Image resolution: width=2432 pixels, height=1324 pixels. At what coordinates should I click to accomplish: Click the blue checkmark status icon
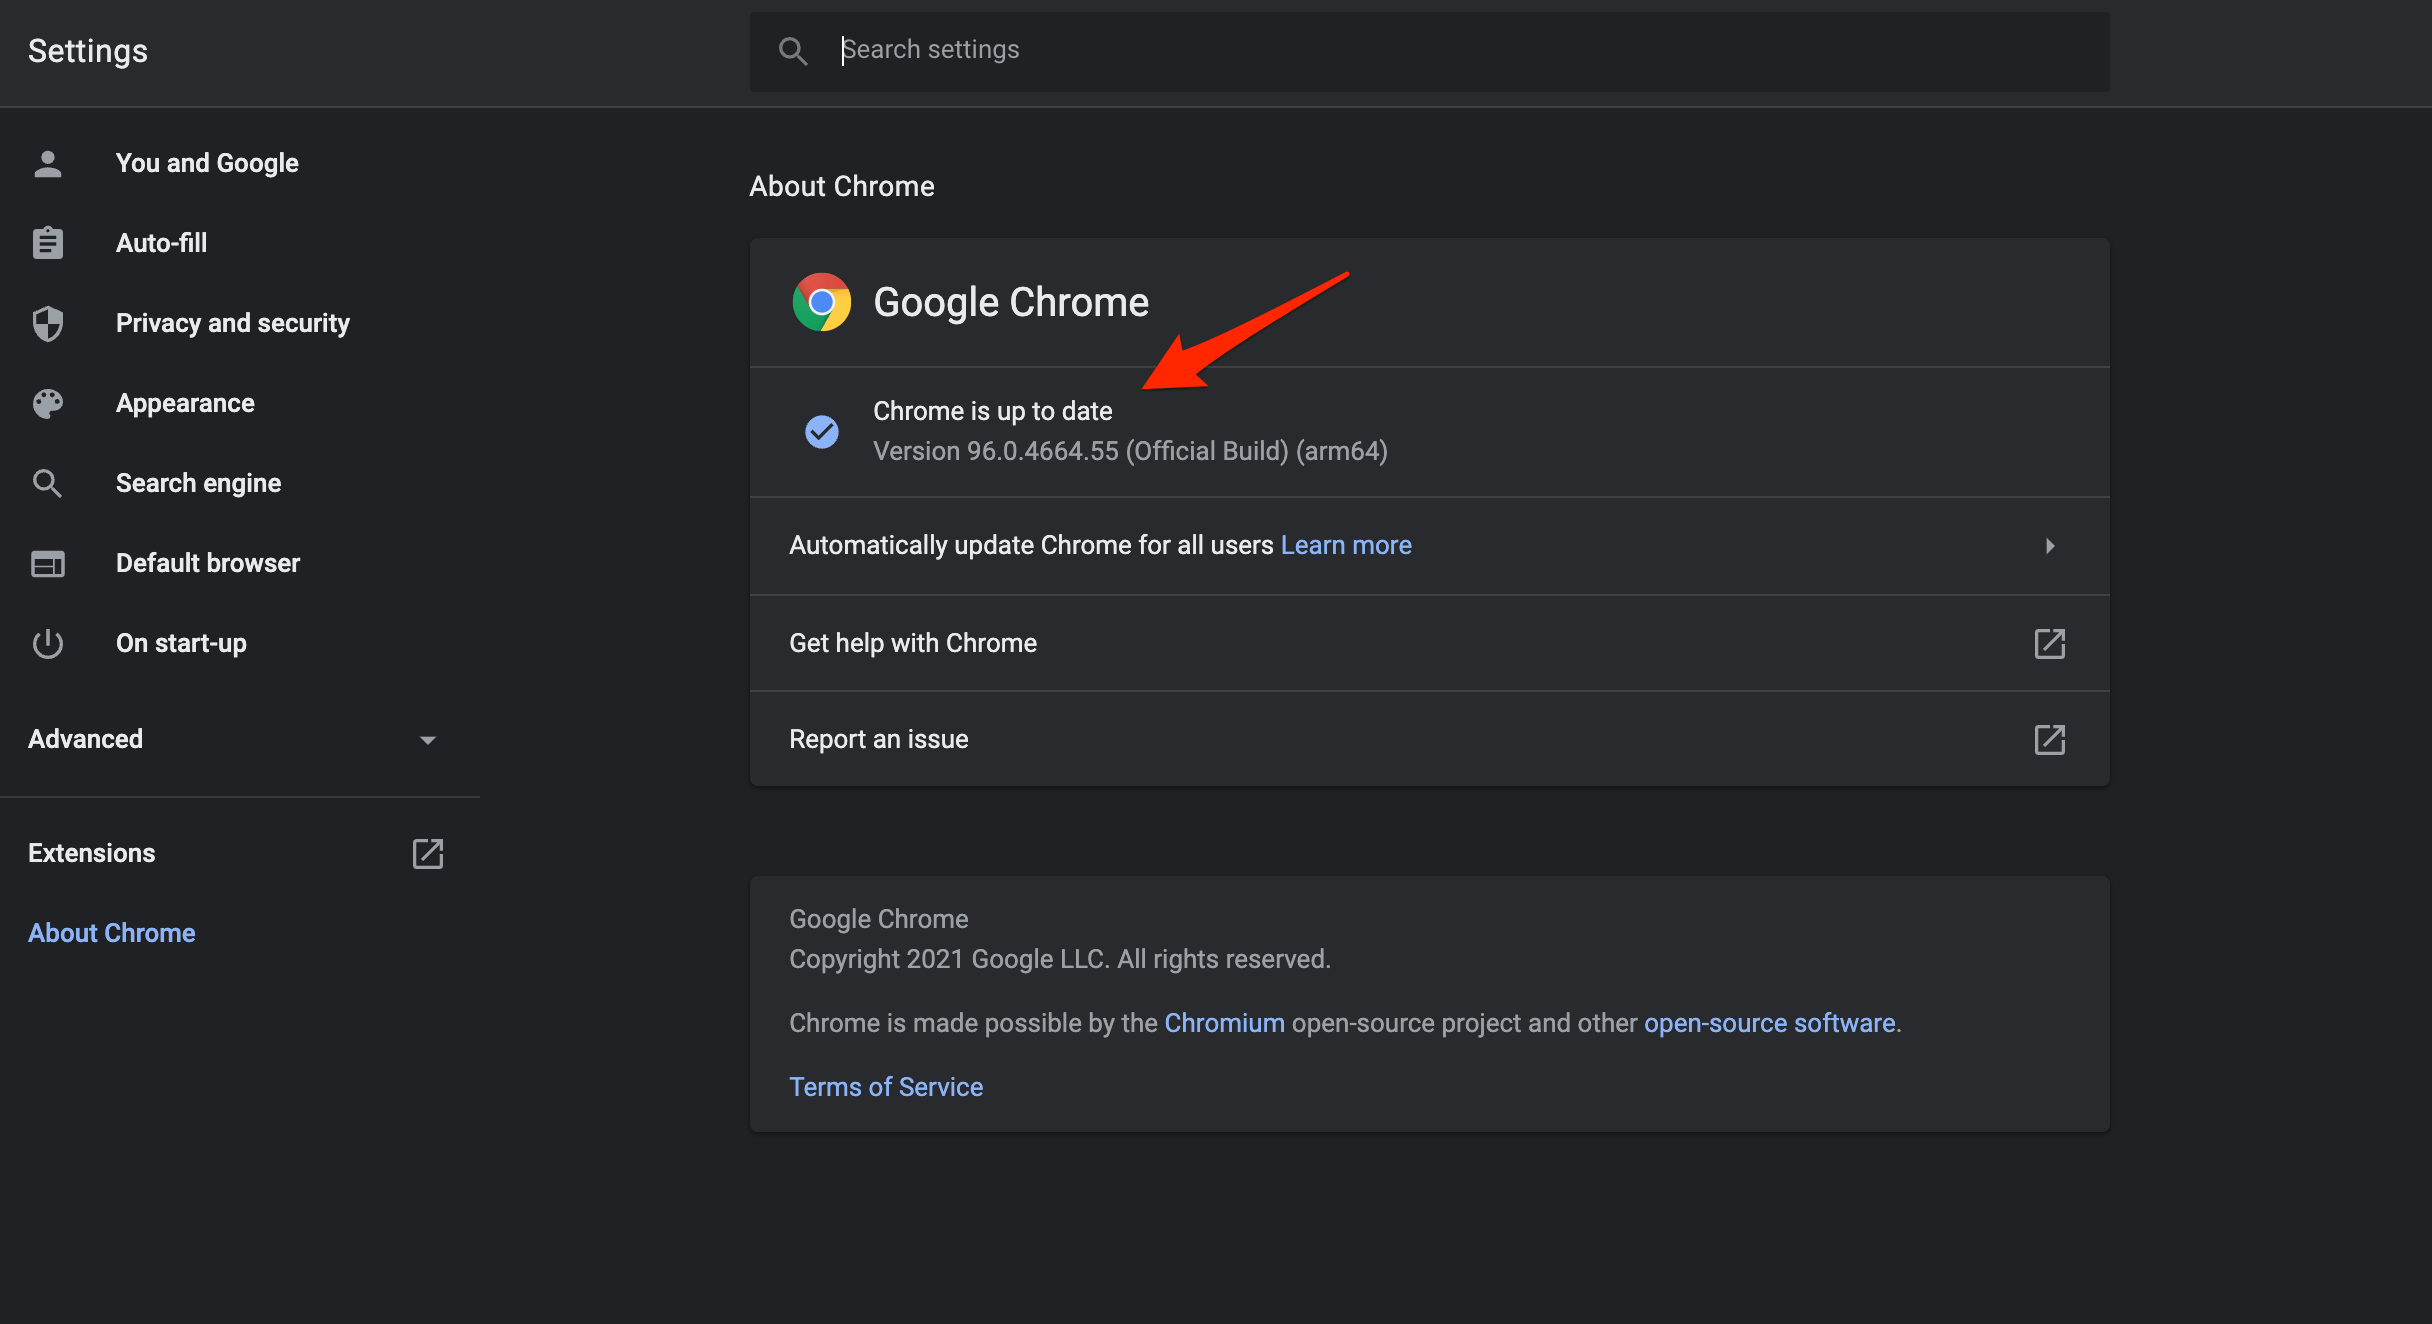pos(822,430)
